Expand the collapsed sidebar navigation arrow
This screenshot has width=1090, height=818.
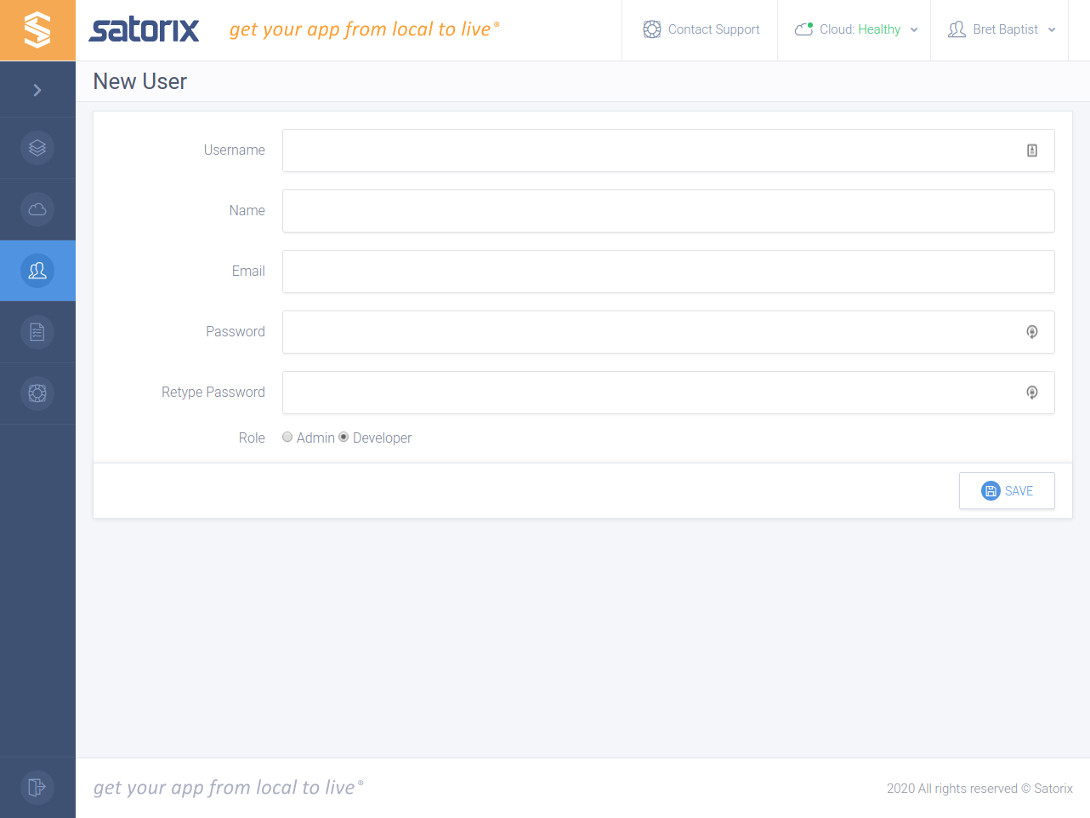[x=37, y=88]
